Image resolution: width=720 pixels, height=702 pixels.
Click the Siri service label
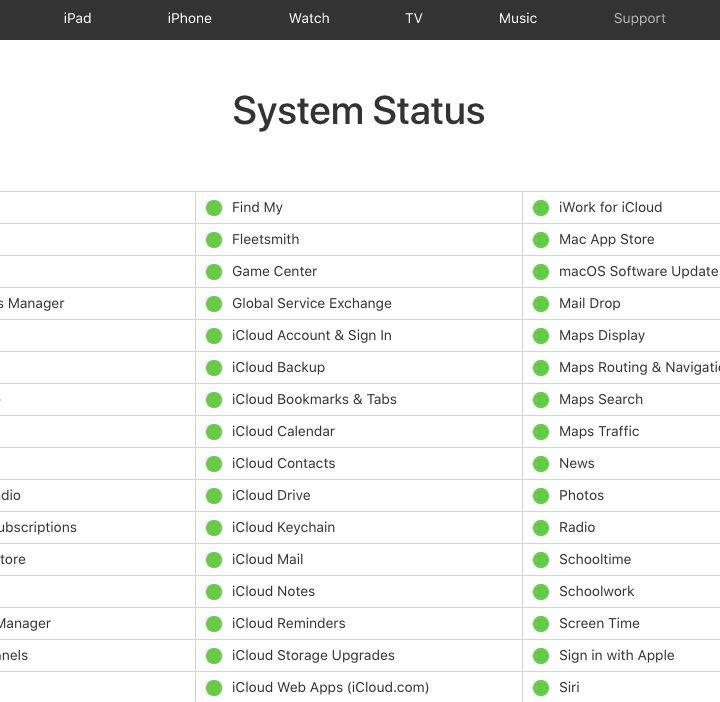click(x=569, y=687)
